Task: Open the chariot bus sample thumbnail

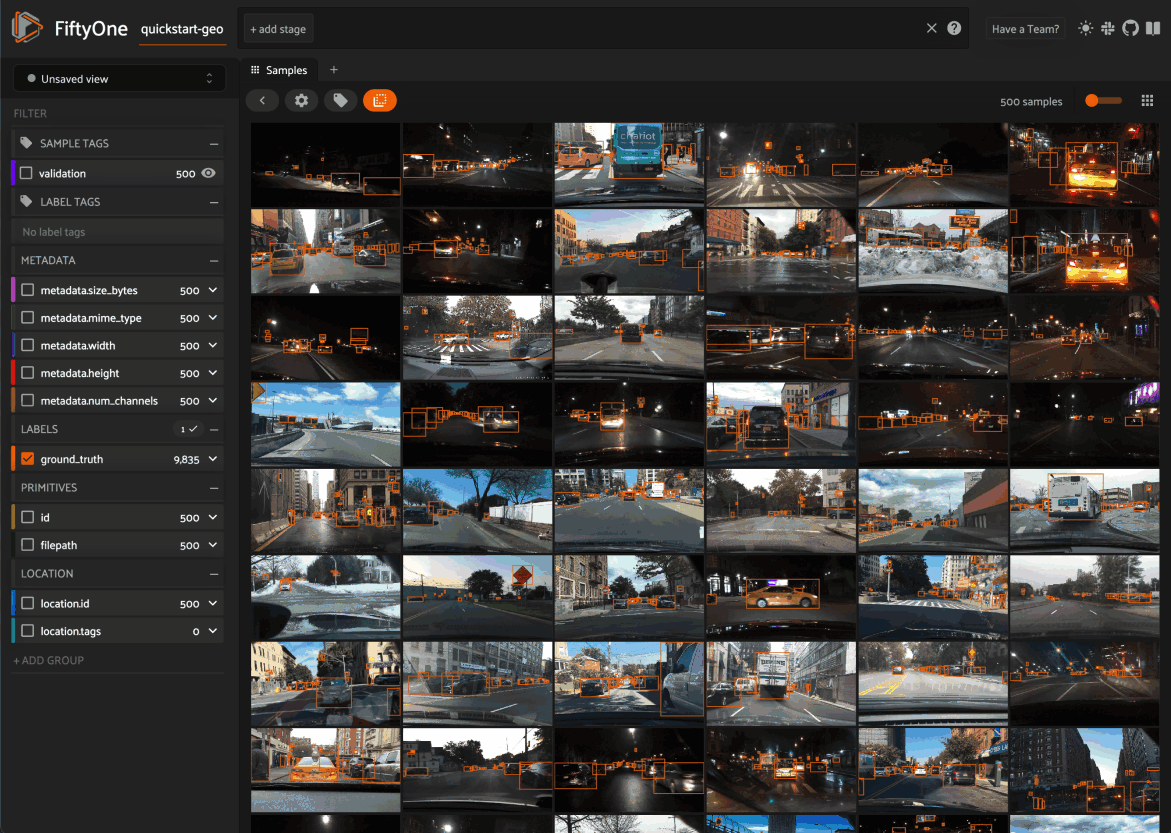Action: pyautogui.click(x=629, y=164)
